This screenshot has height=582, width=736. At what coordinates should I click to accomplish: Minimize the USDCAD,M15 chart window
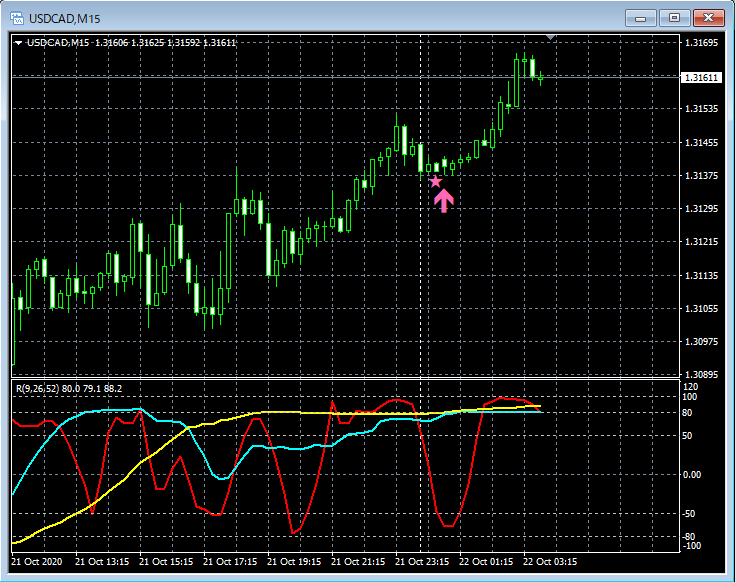[x=641, y=18]
